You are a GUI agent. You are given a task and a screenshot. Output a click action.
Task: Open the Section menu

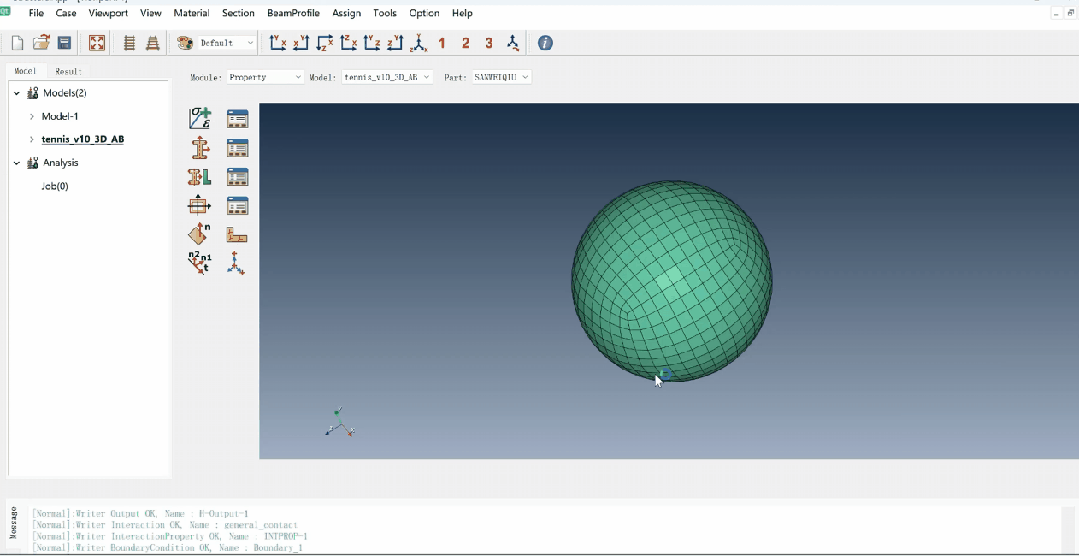(x=238, y=13)
